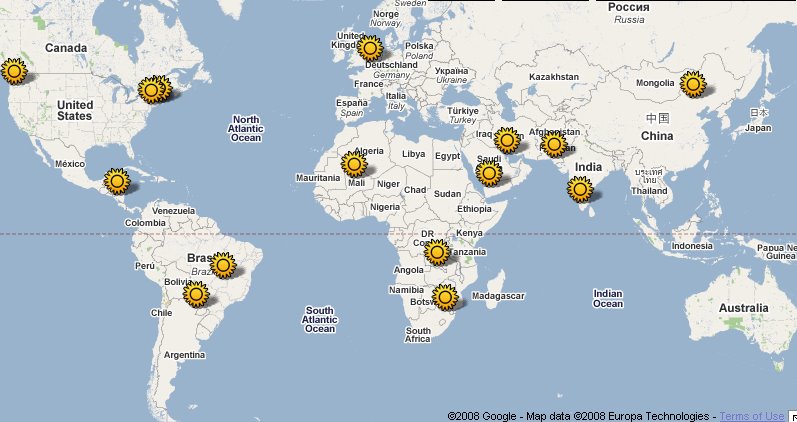Screen dimensions: 797x422
Task: Select the 'Kazakhstan' map label
Action: 554,77
